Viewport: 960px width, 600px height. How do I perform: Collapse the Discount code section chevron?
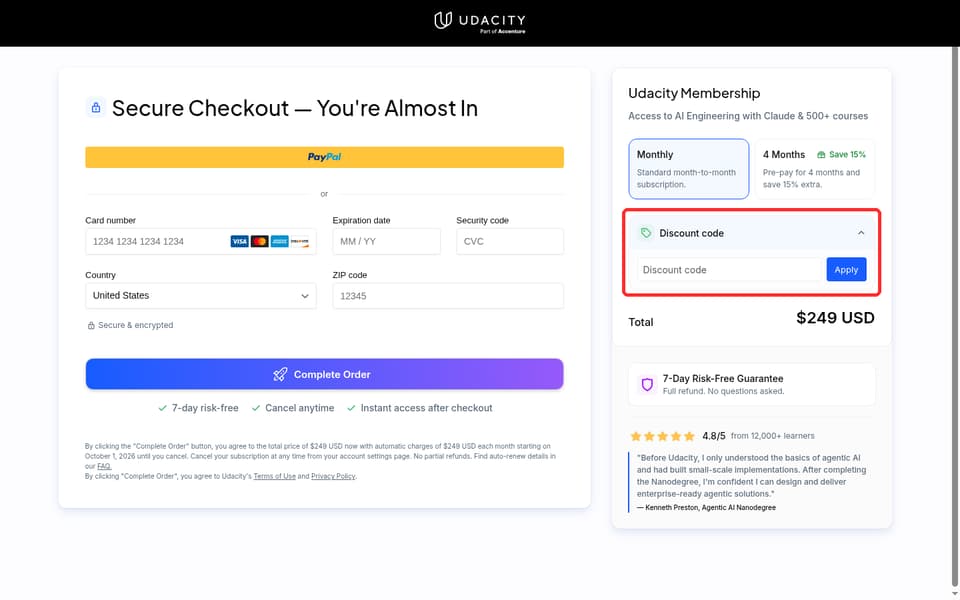861,233
